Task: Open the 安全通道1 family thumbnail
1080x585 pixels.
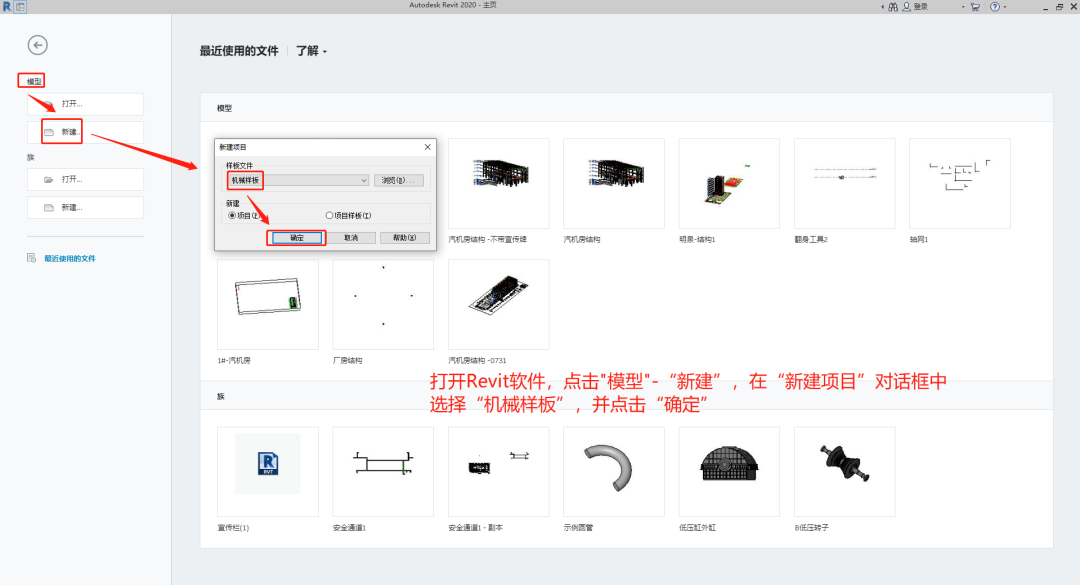Action: [x=383, y=471]
